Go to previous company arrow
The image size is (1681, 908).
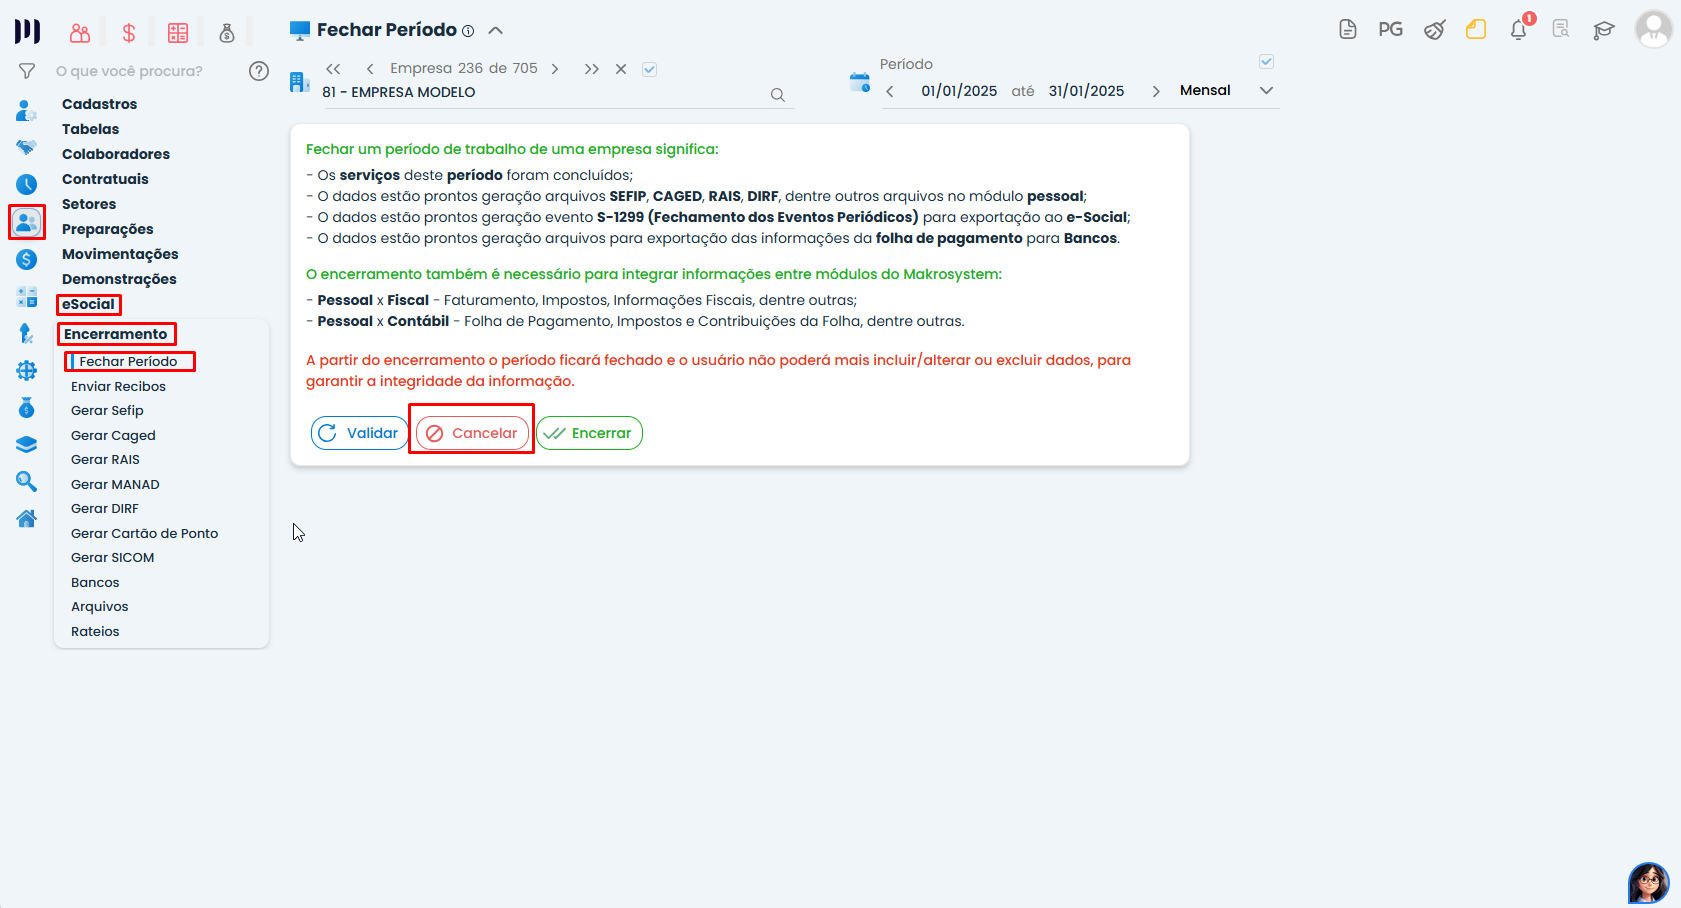370,69
